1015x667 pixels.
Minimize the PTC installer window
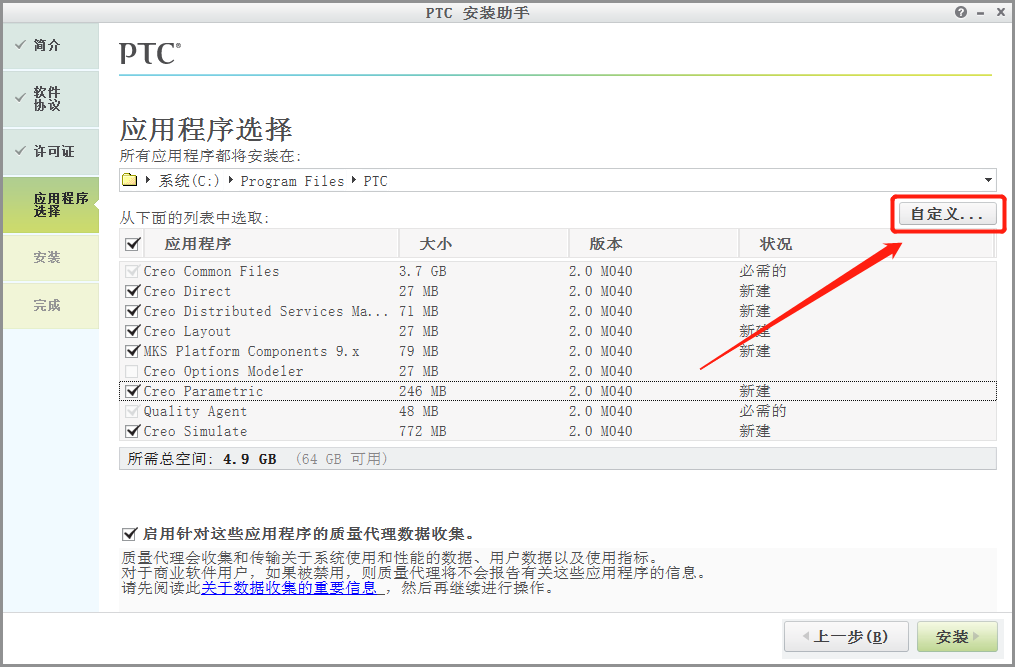(981, 13)
